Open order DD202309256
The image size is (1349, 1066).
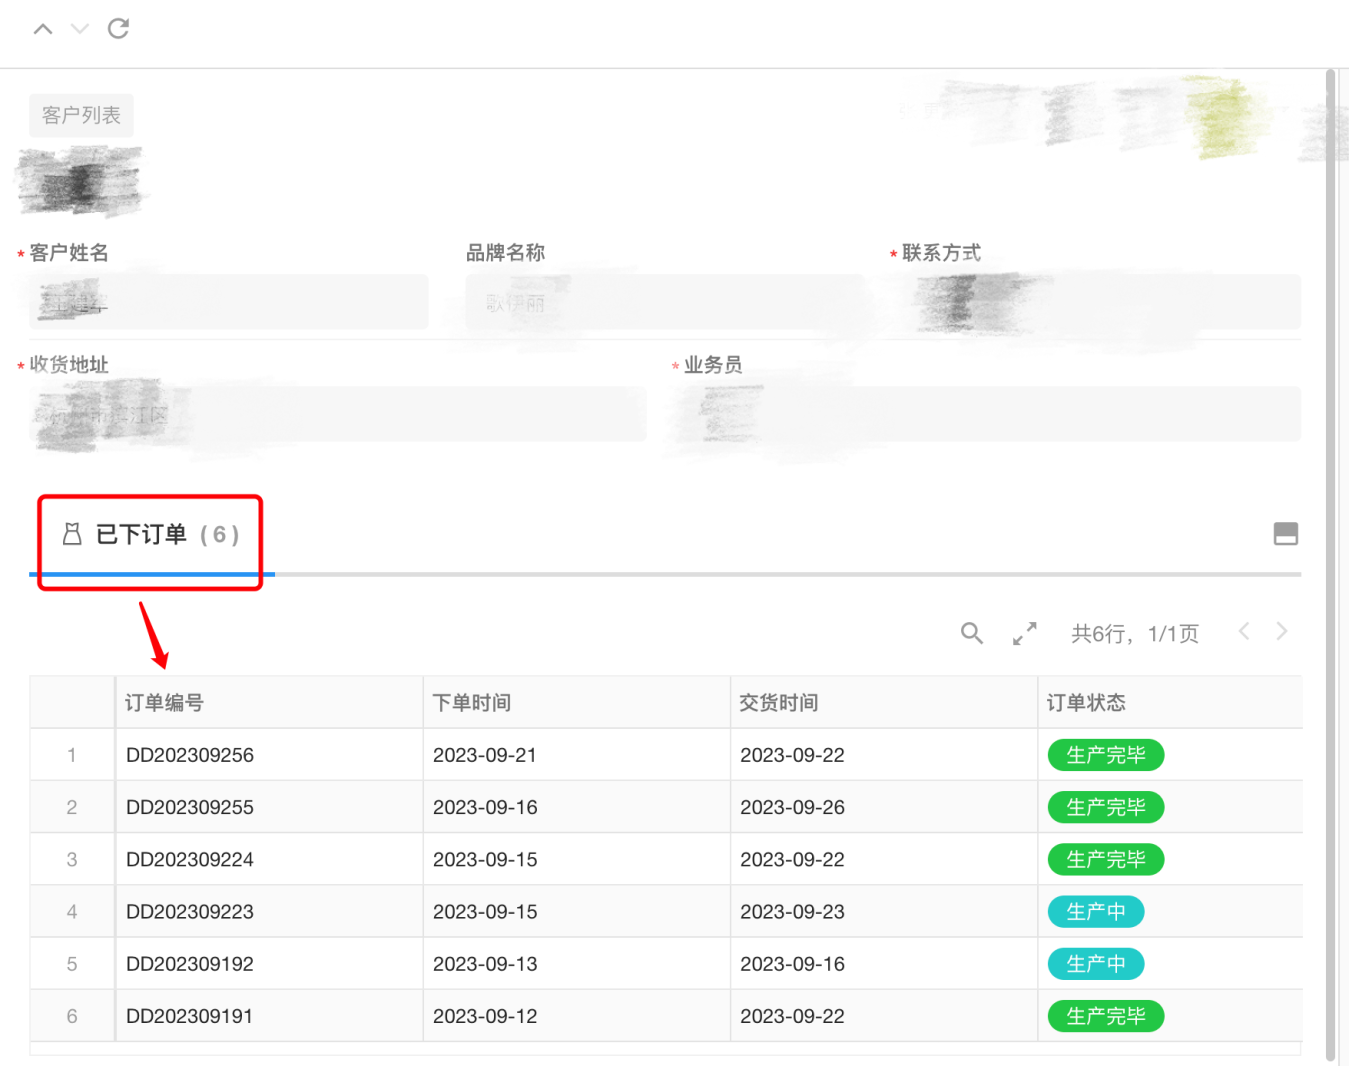coord(190,755)
